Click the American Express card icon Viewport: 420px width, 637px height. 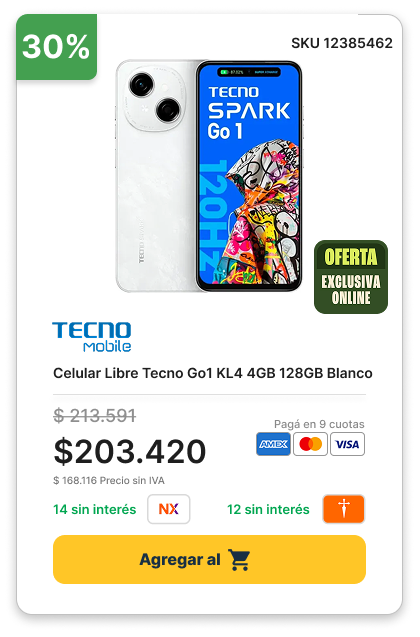(x=273, y=444)
